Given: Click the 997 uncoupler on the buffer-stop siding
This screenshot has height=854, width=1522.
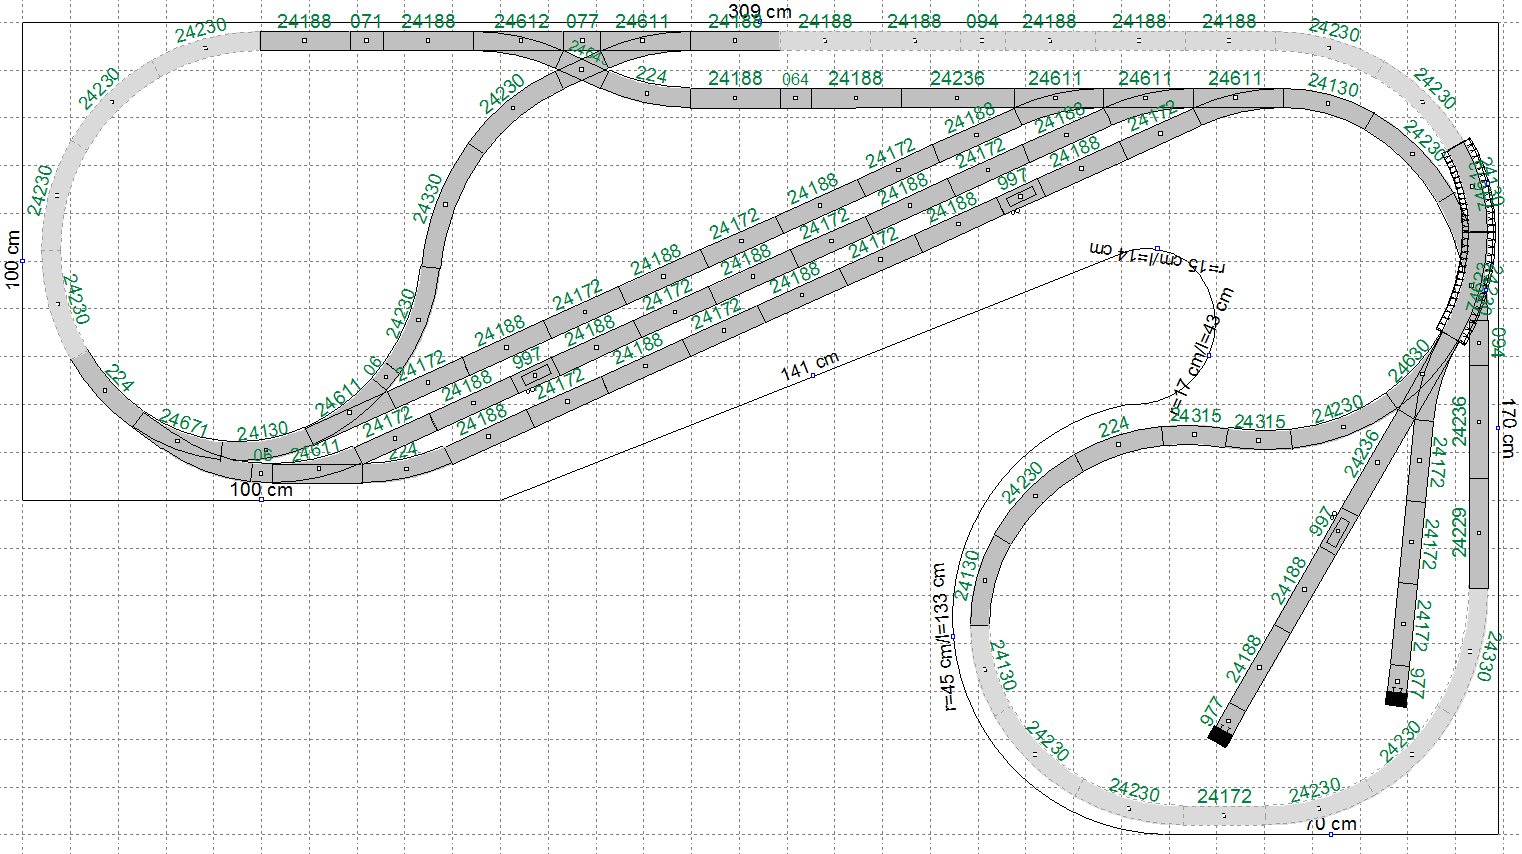Looking at the screenshot, I should (x=1336, y=533).
